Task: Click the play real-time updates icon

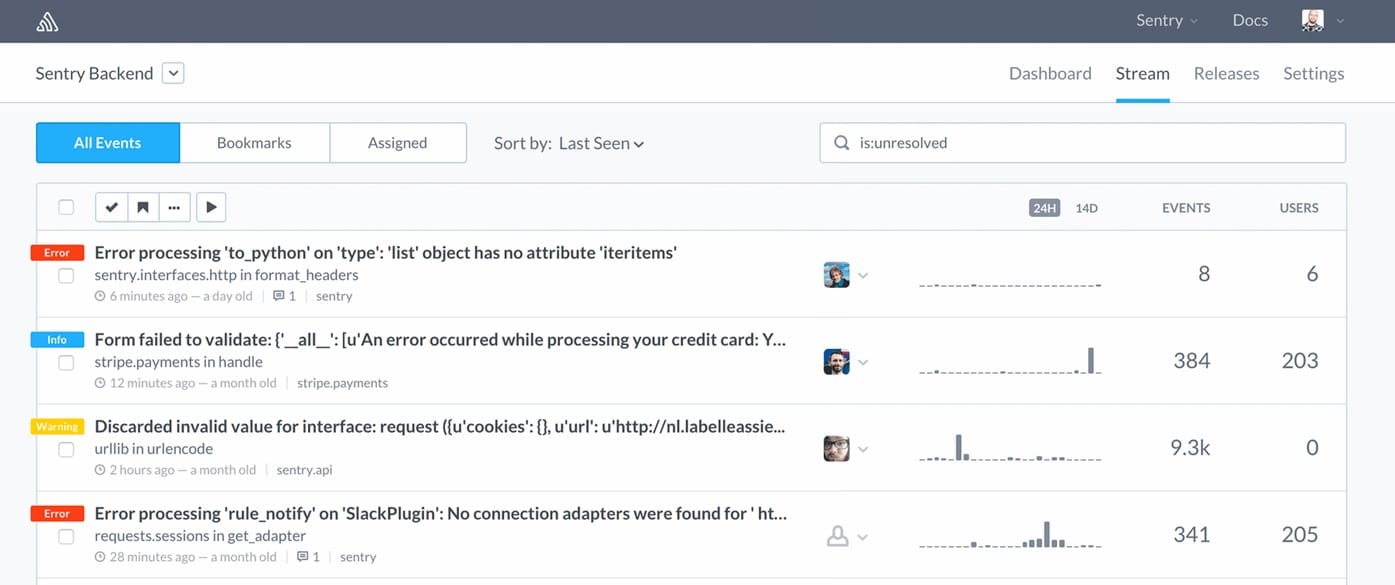Action: pos(211,207)
